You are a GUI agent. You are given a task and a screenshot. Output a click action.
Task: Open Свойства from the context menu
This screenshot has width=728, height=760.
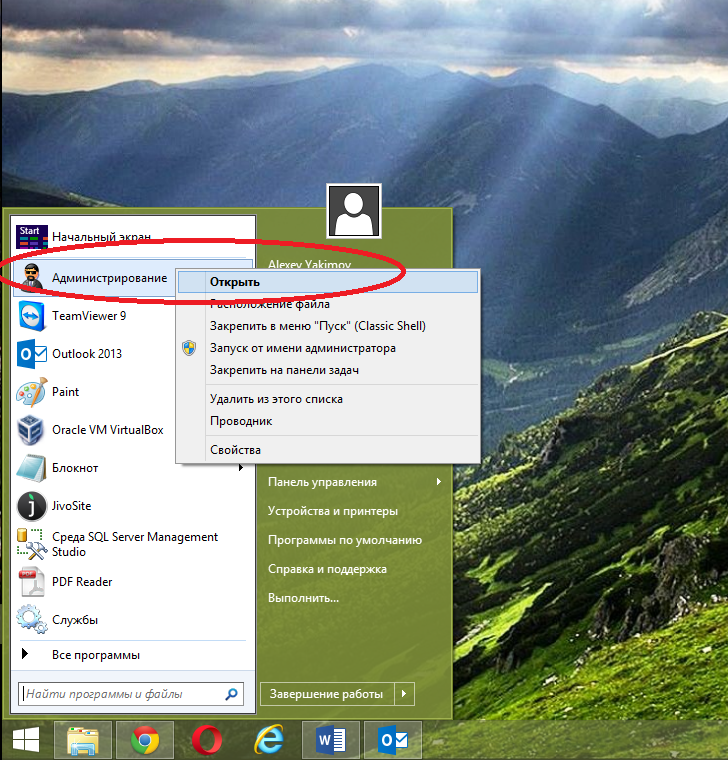coord(328,450)
